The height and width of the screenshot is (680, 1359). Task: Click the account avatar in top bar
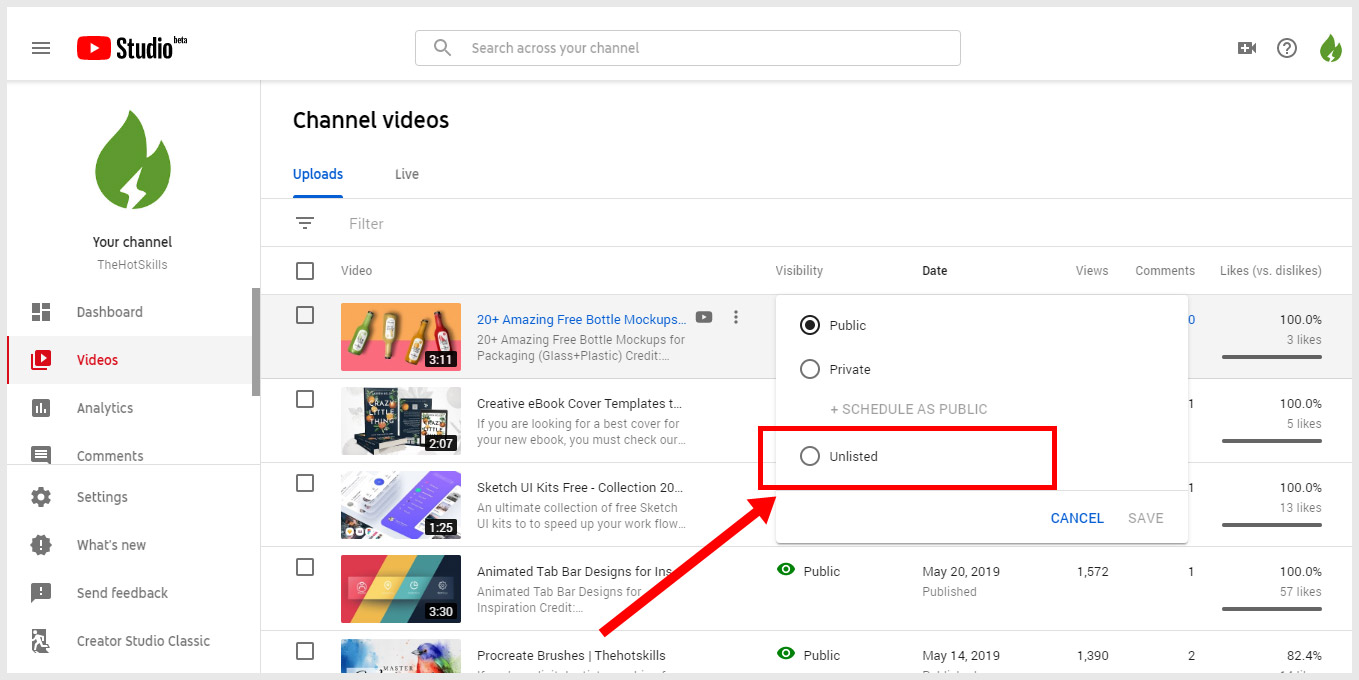[x=1330, y=48]
